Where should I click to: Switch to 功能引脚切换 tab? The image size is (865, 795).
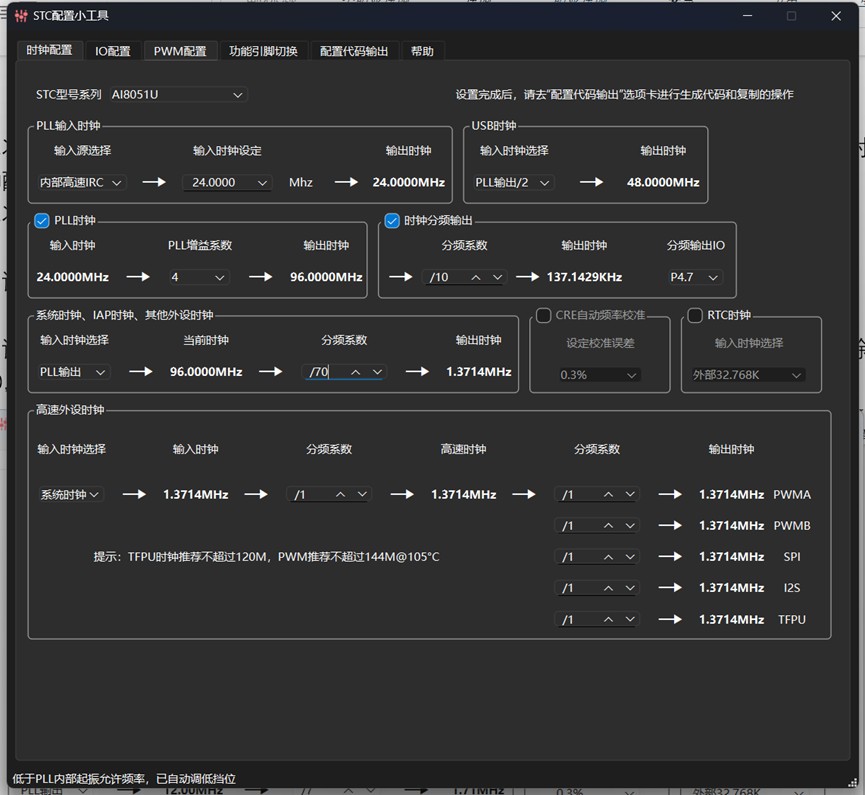(263, 51)
